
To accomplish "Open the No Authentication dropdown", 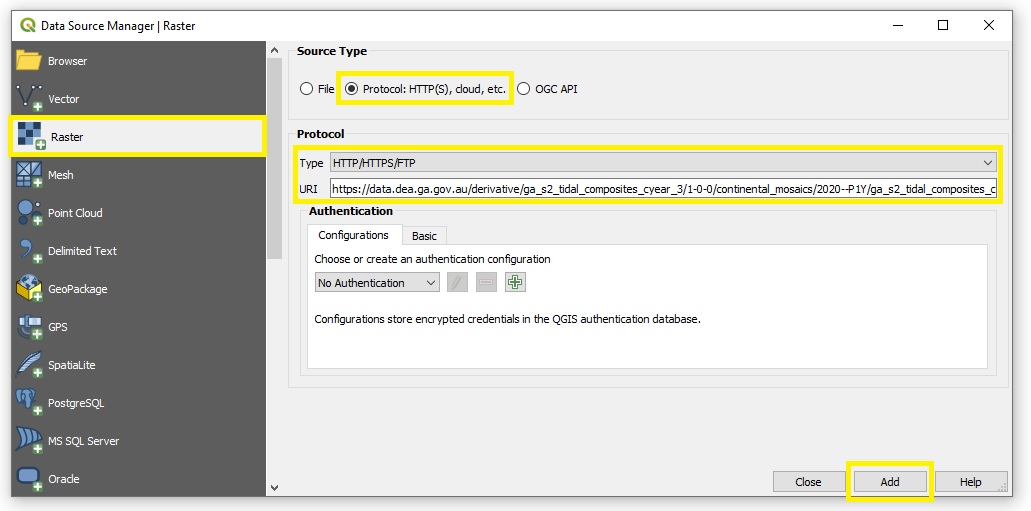I will click(377, 283).
